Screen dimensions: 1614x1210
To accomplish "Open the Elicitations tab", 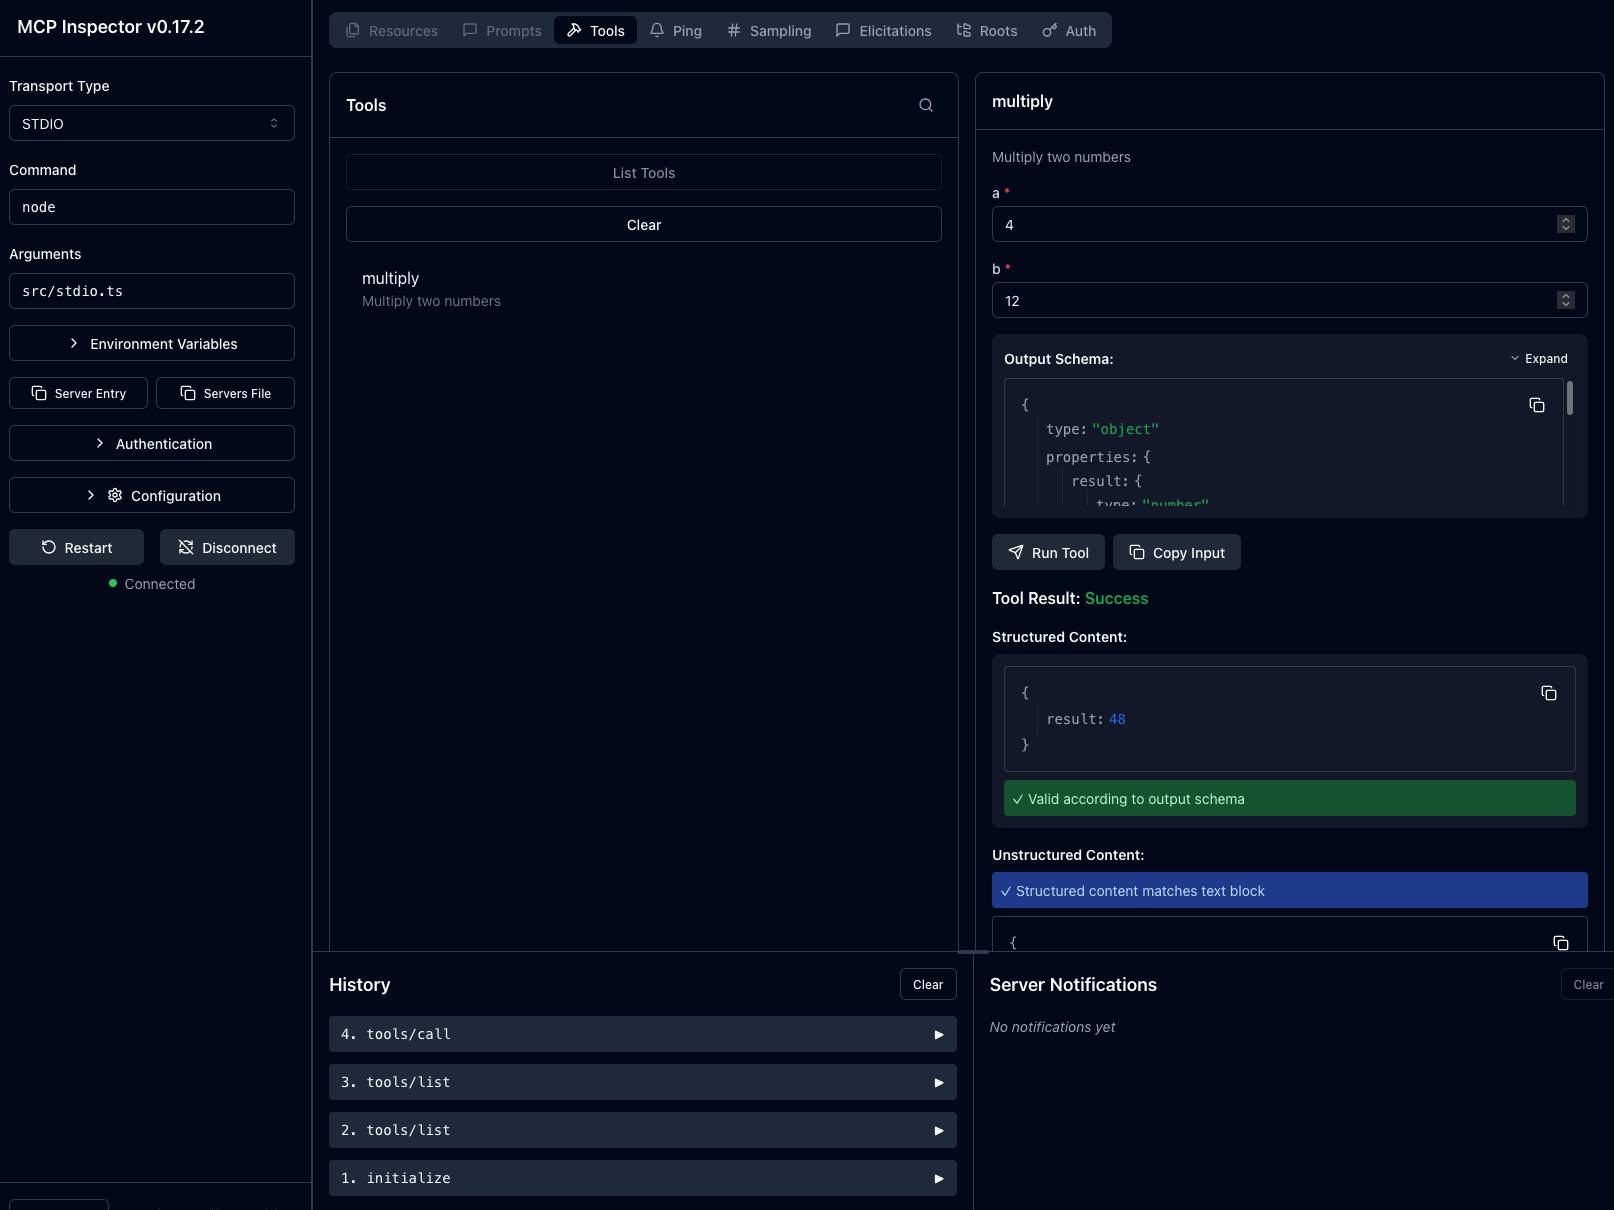I will [x=884, y=30].
